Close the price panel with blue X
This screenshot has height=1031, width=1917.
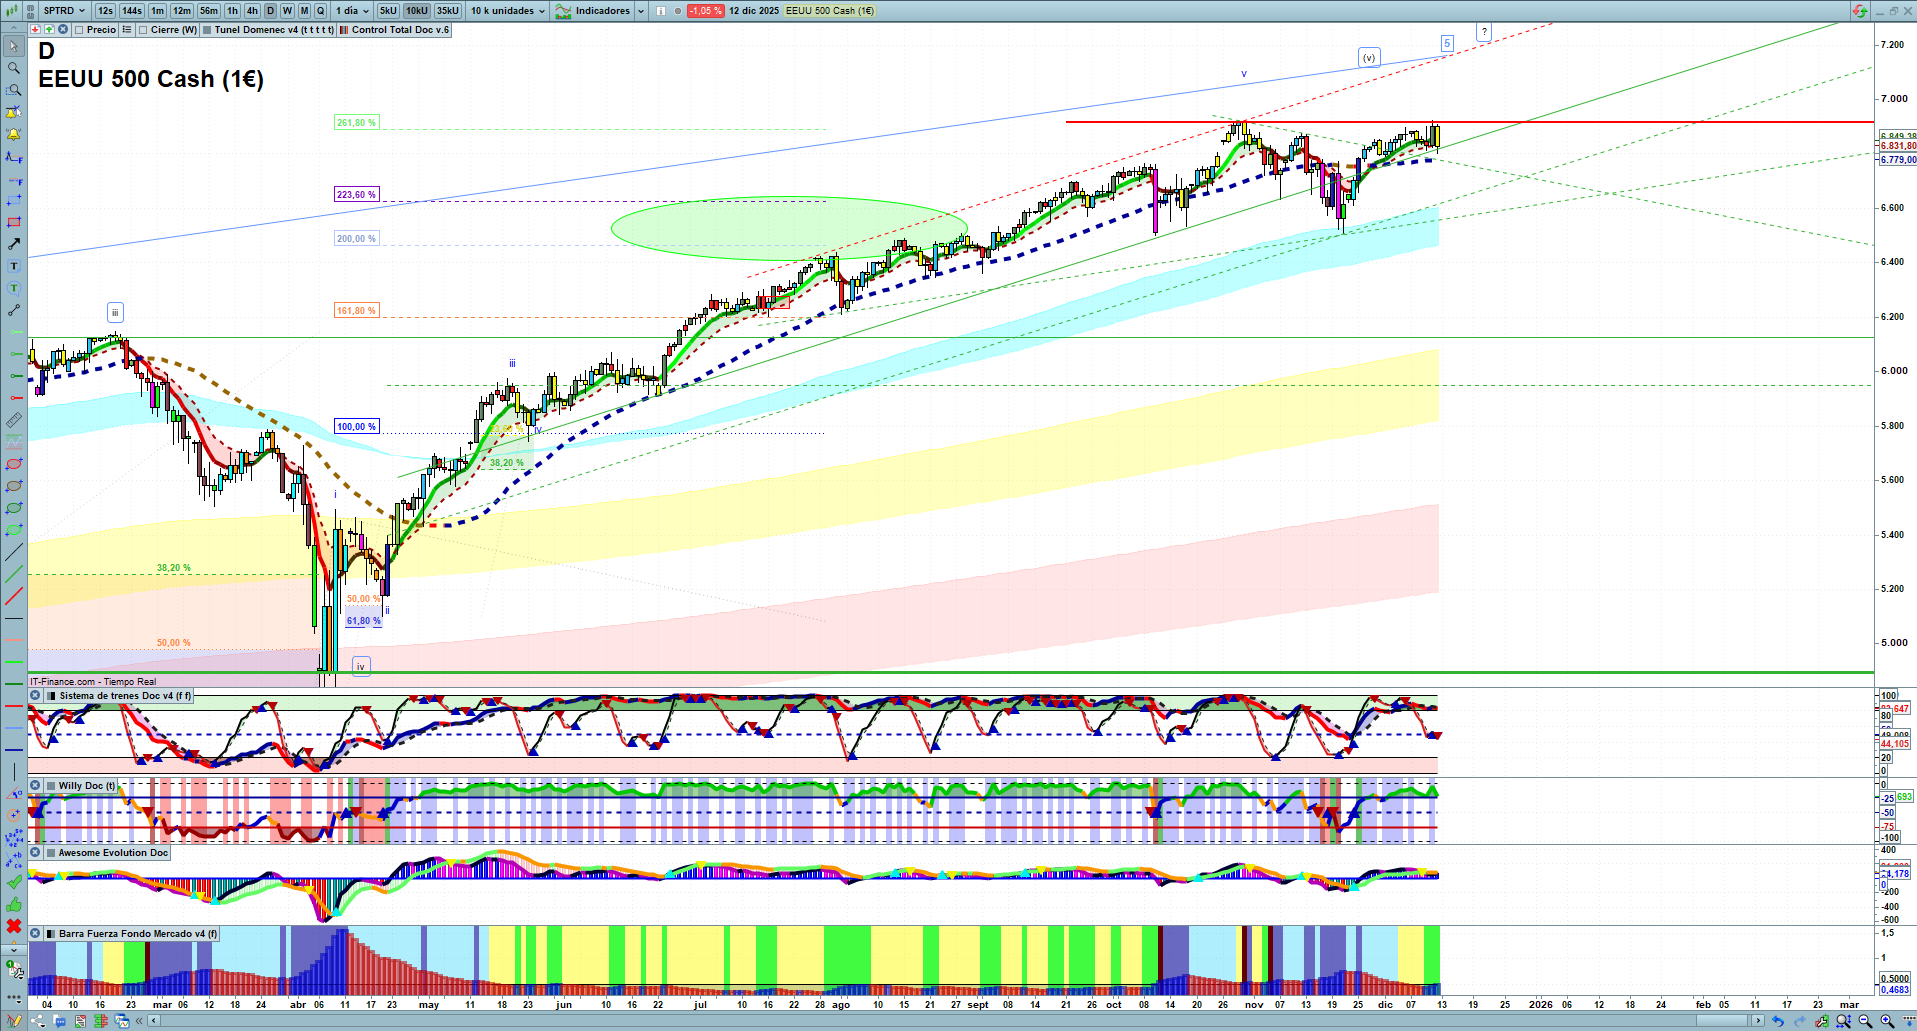pyautogui.click(x=63, y=30)
